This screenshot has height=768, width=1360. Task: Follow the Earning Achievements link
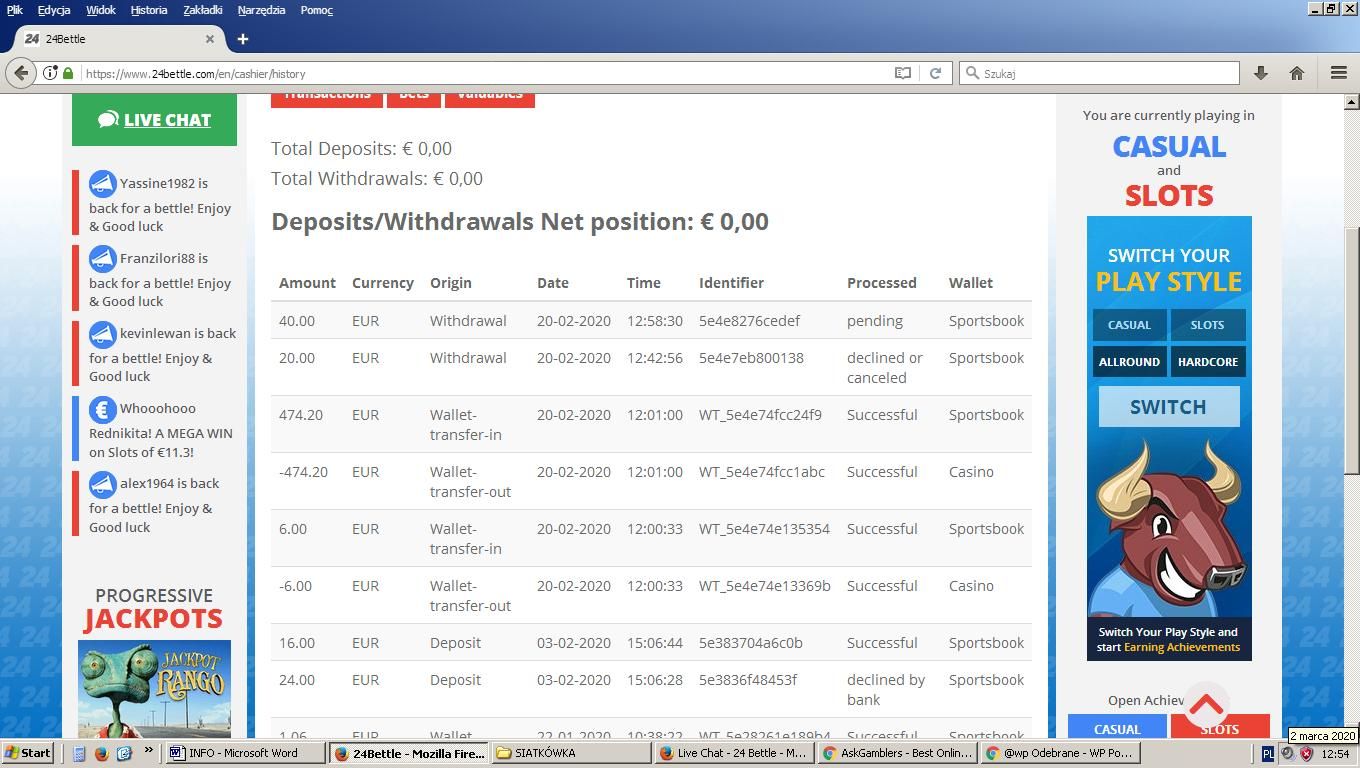coord(1182,647)
